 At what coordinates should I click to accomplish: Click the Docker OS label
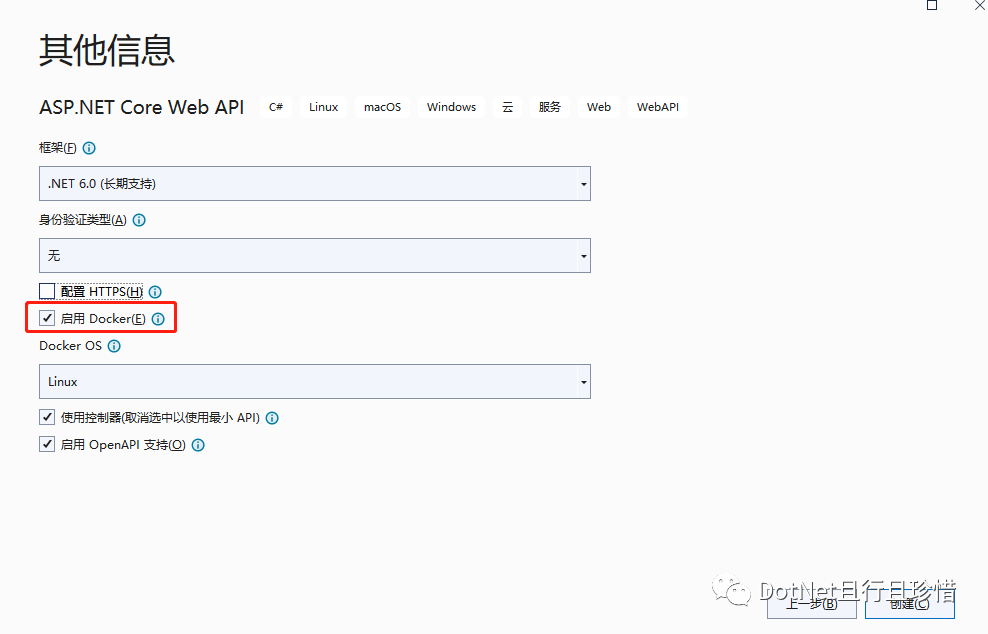coord(71,346)
